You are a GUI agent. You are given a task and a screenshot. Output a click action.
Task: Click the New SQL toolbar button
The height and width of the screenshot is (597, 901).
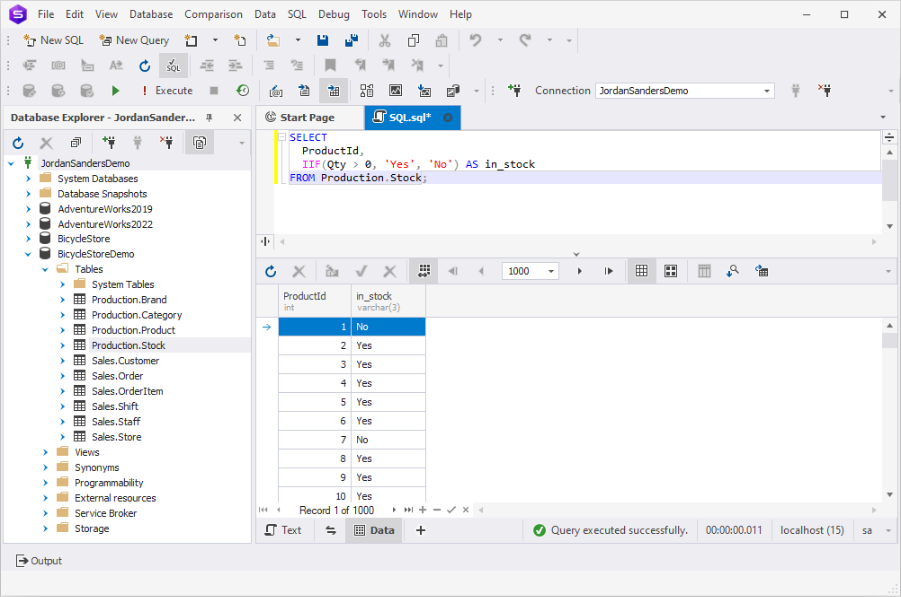click(x=54, y=40)
